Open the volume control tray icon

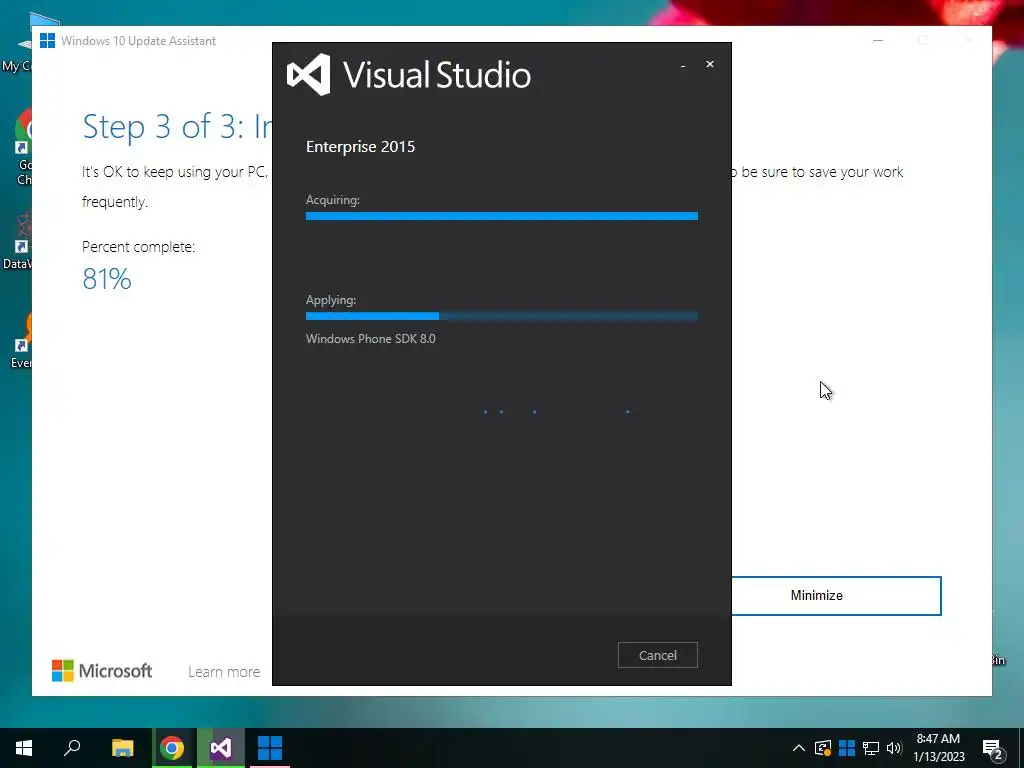pos(894,748)
